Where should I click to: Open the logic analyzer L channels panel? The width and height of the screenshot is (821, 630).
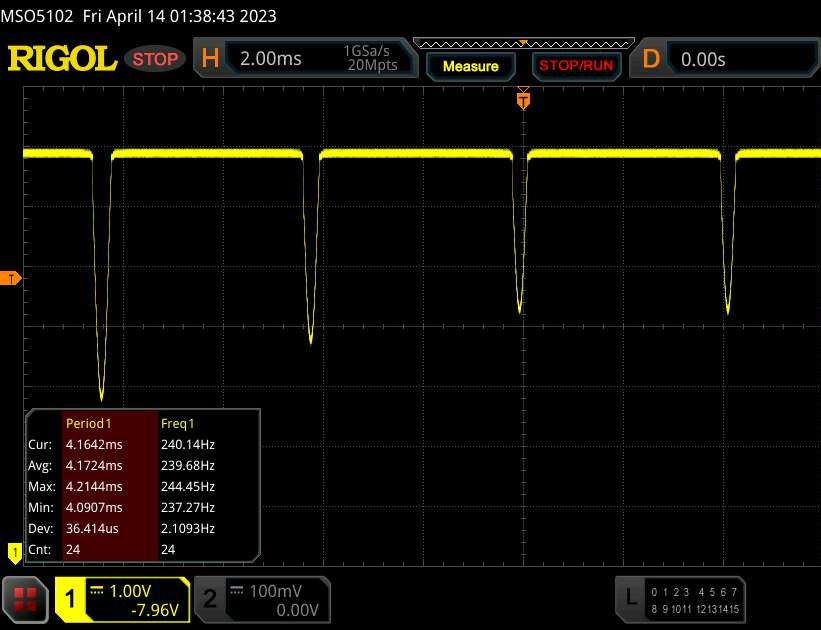(680, 600)
